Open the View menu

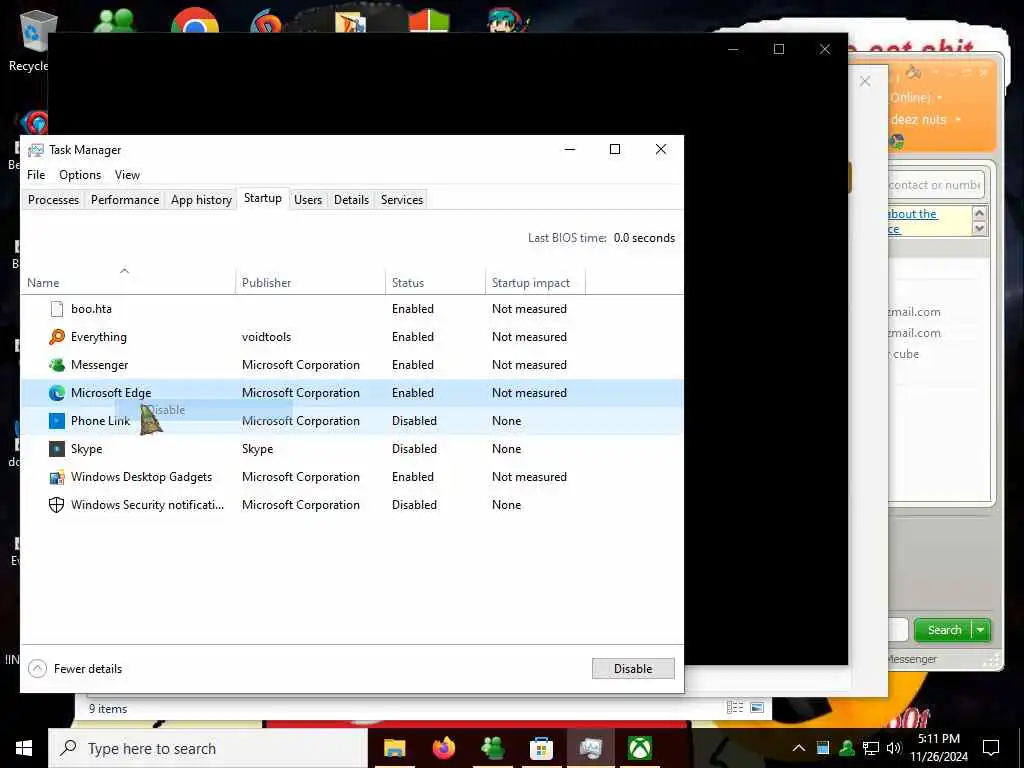[x=127, y=175]
